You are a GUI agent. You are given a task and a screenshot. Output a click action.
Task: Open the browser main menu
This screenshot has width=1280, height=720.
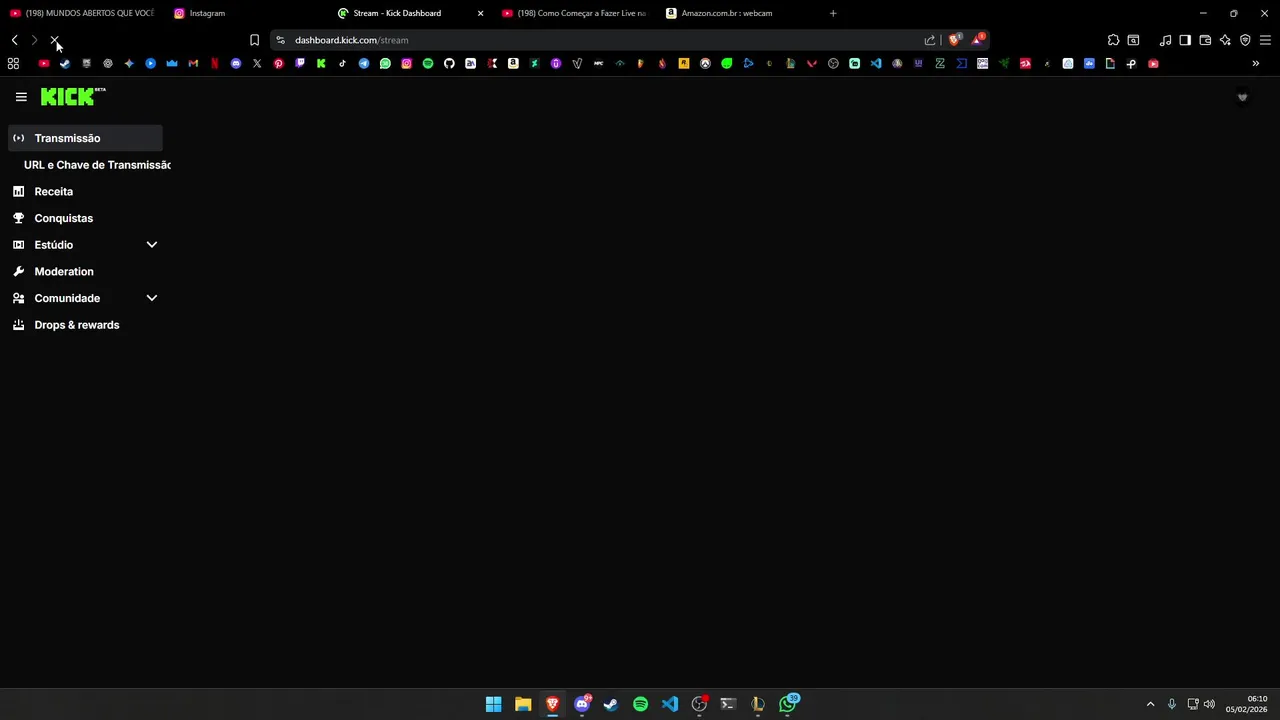(x=1265, y=40)
